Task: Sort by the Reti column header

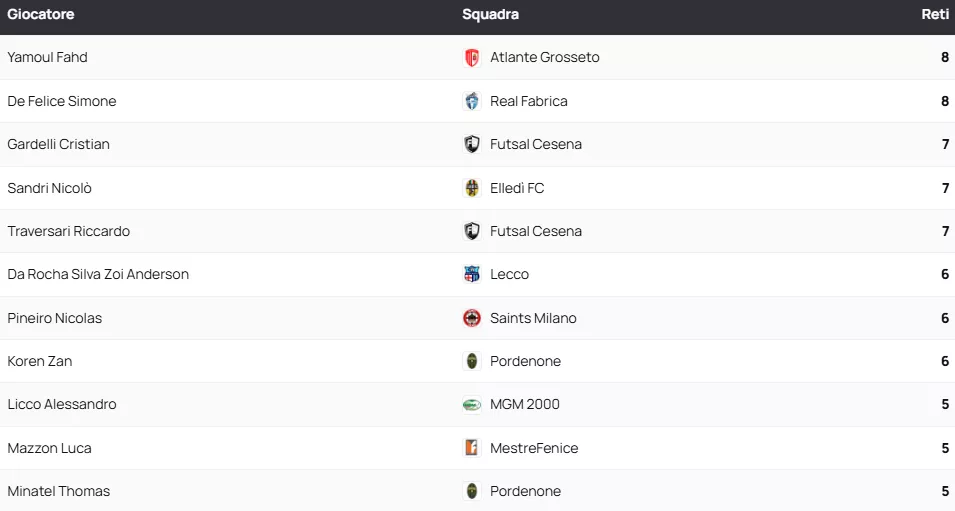Action: click(x=935, y=15)
